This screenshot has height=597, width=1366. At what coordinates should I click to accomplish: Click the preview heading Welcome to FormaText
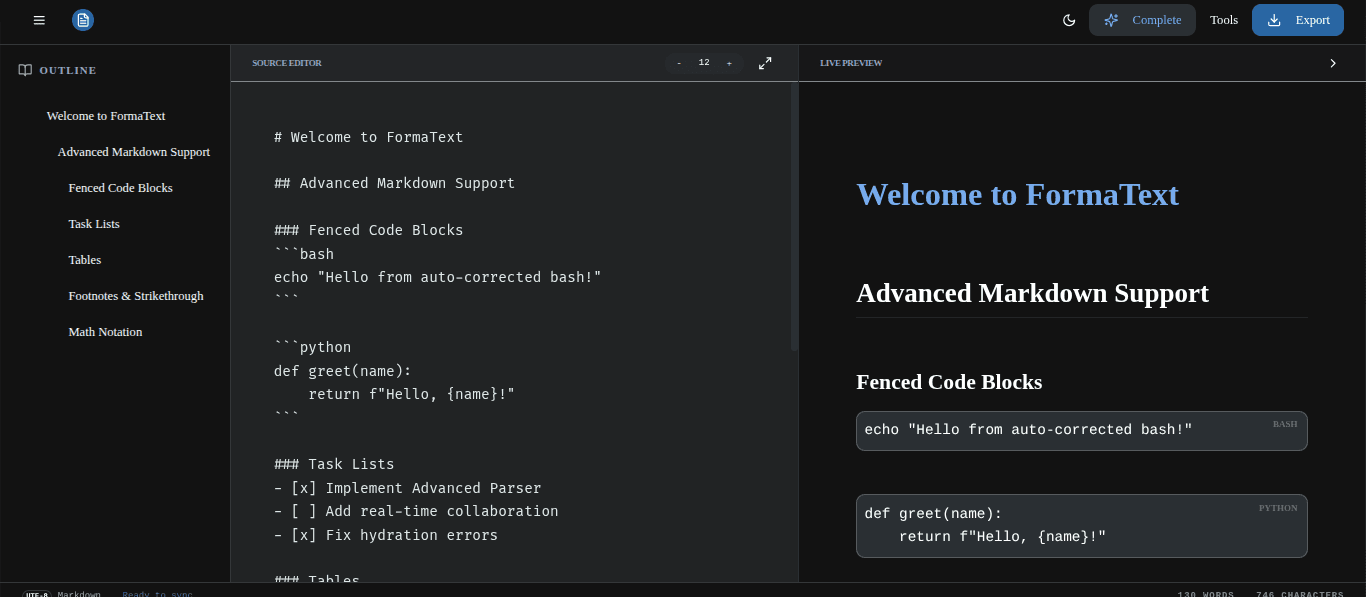[1017, 194]
